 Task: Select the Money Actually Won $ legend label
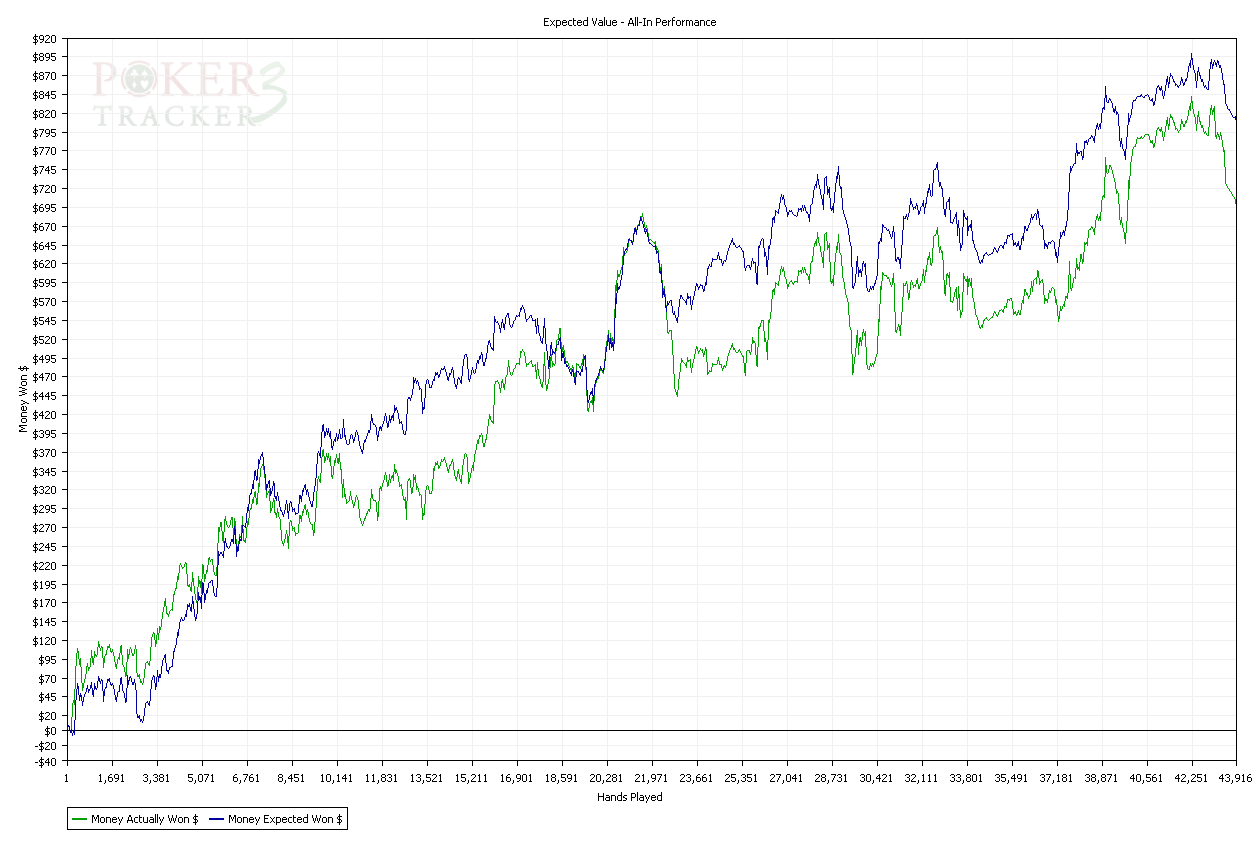click(144, 819)
